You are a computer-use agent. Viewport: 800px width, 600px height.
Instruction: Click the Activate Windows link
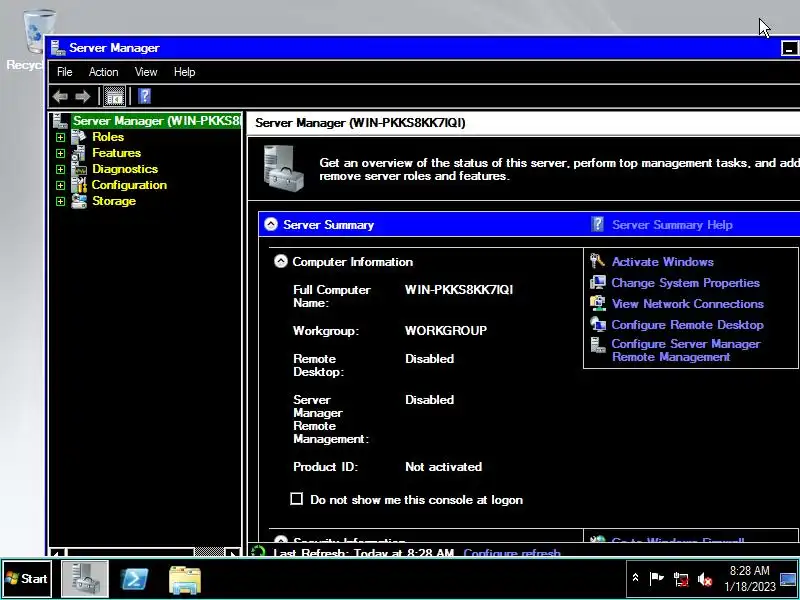[x=662, y=262]
